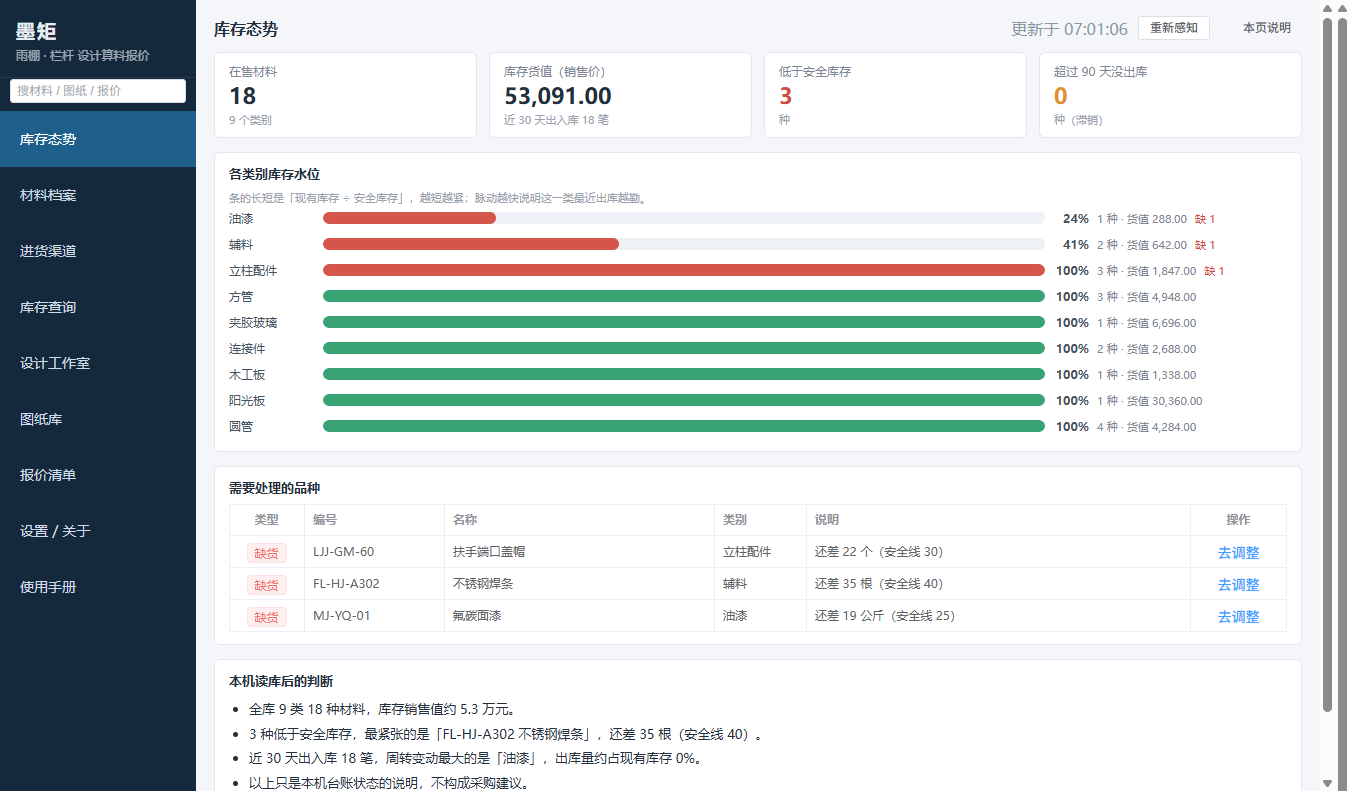Open 设置 / 关于 page

[98, 531]
